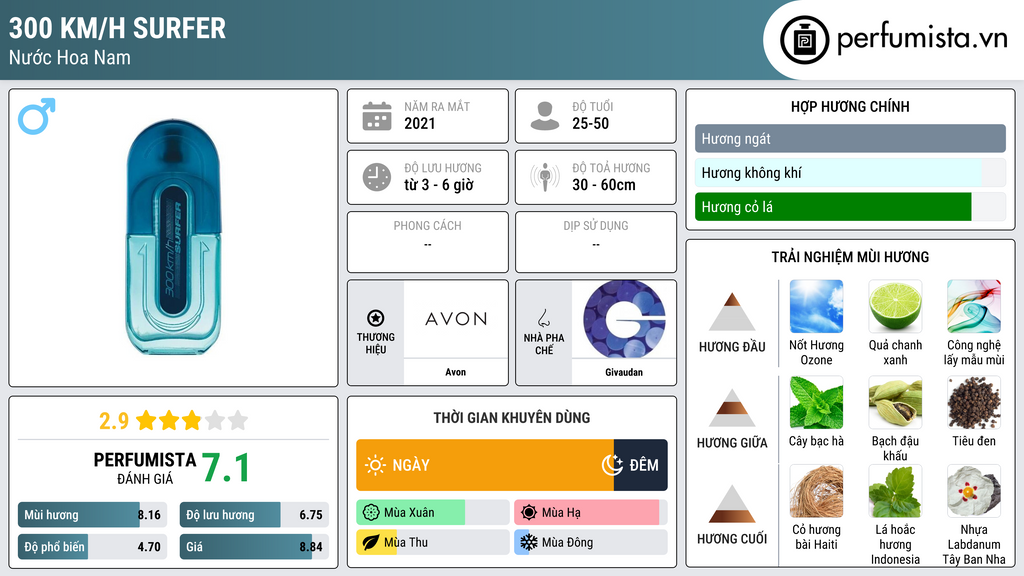Click the sun icon in the Ngày bar
The height and width of the screenshot is (576, 1024).
click(x=375, y=465)
